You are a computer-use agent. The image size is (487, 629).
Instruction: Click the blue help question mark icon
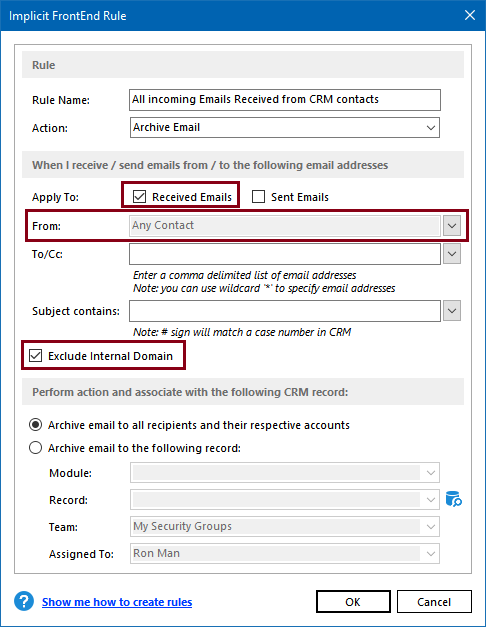pyautogui.click(x=24, y=601)
